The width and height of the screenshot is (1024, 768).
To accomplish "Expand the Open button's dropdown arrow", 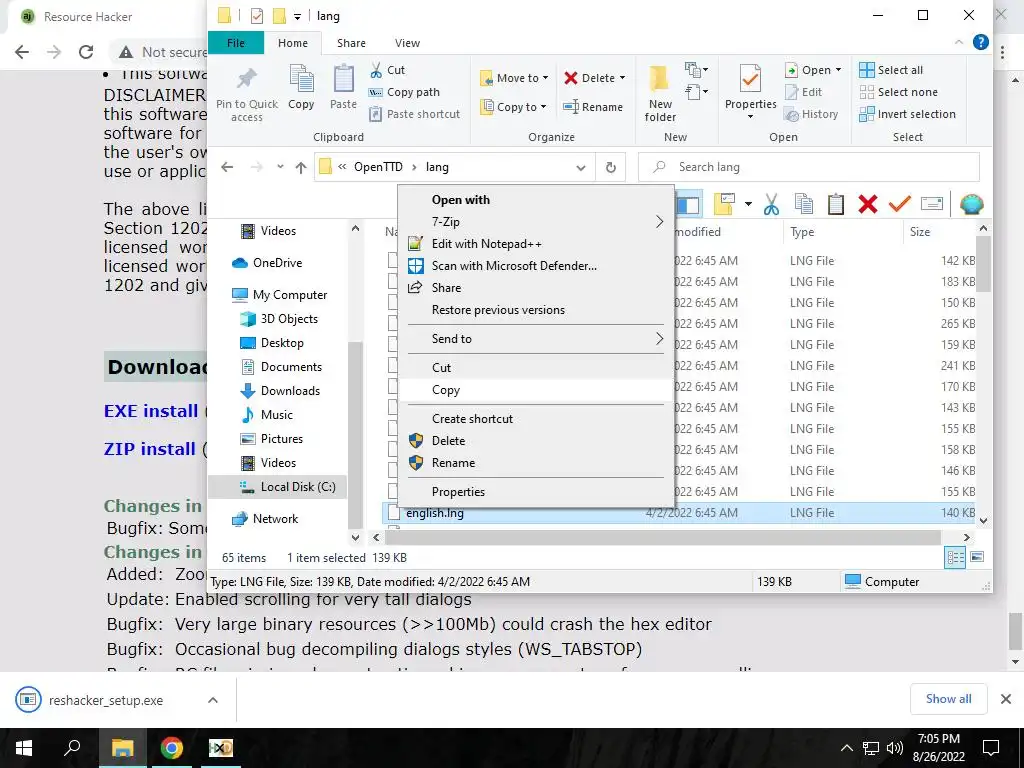I will tap(839, 70).
